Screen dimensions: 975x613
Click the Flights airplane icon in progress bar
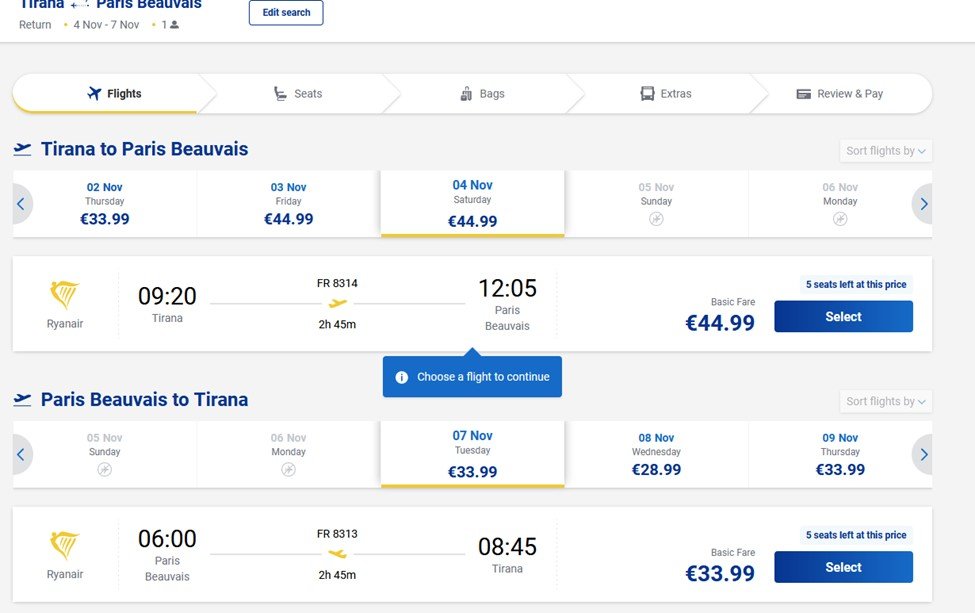pos(95,94)
